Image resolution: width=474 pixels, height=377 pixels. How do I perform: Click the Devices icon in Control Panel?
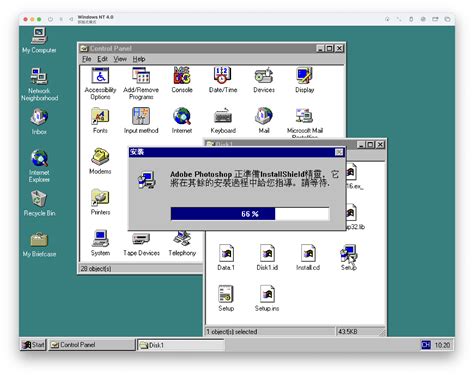click(264, 80)
